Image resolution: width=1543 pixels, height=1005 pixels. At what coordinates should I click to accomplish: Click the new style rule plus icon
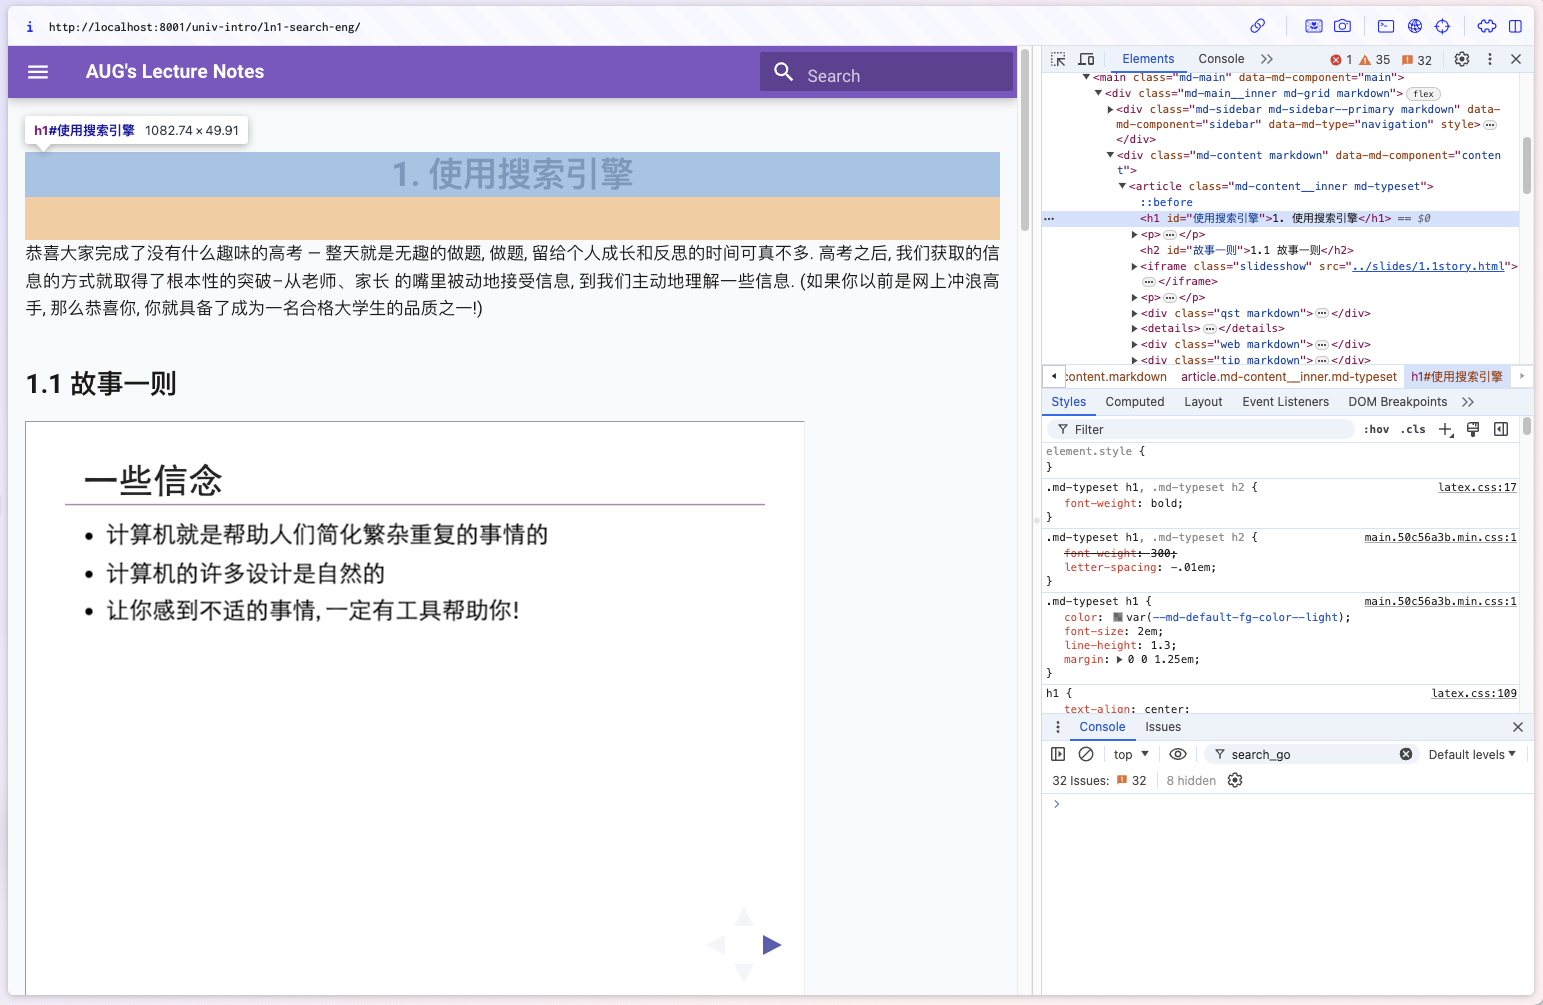tap(1445, 430)
